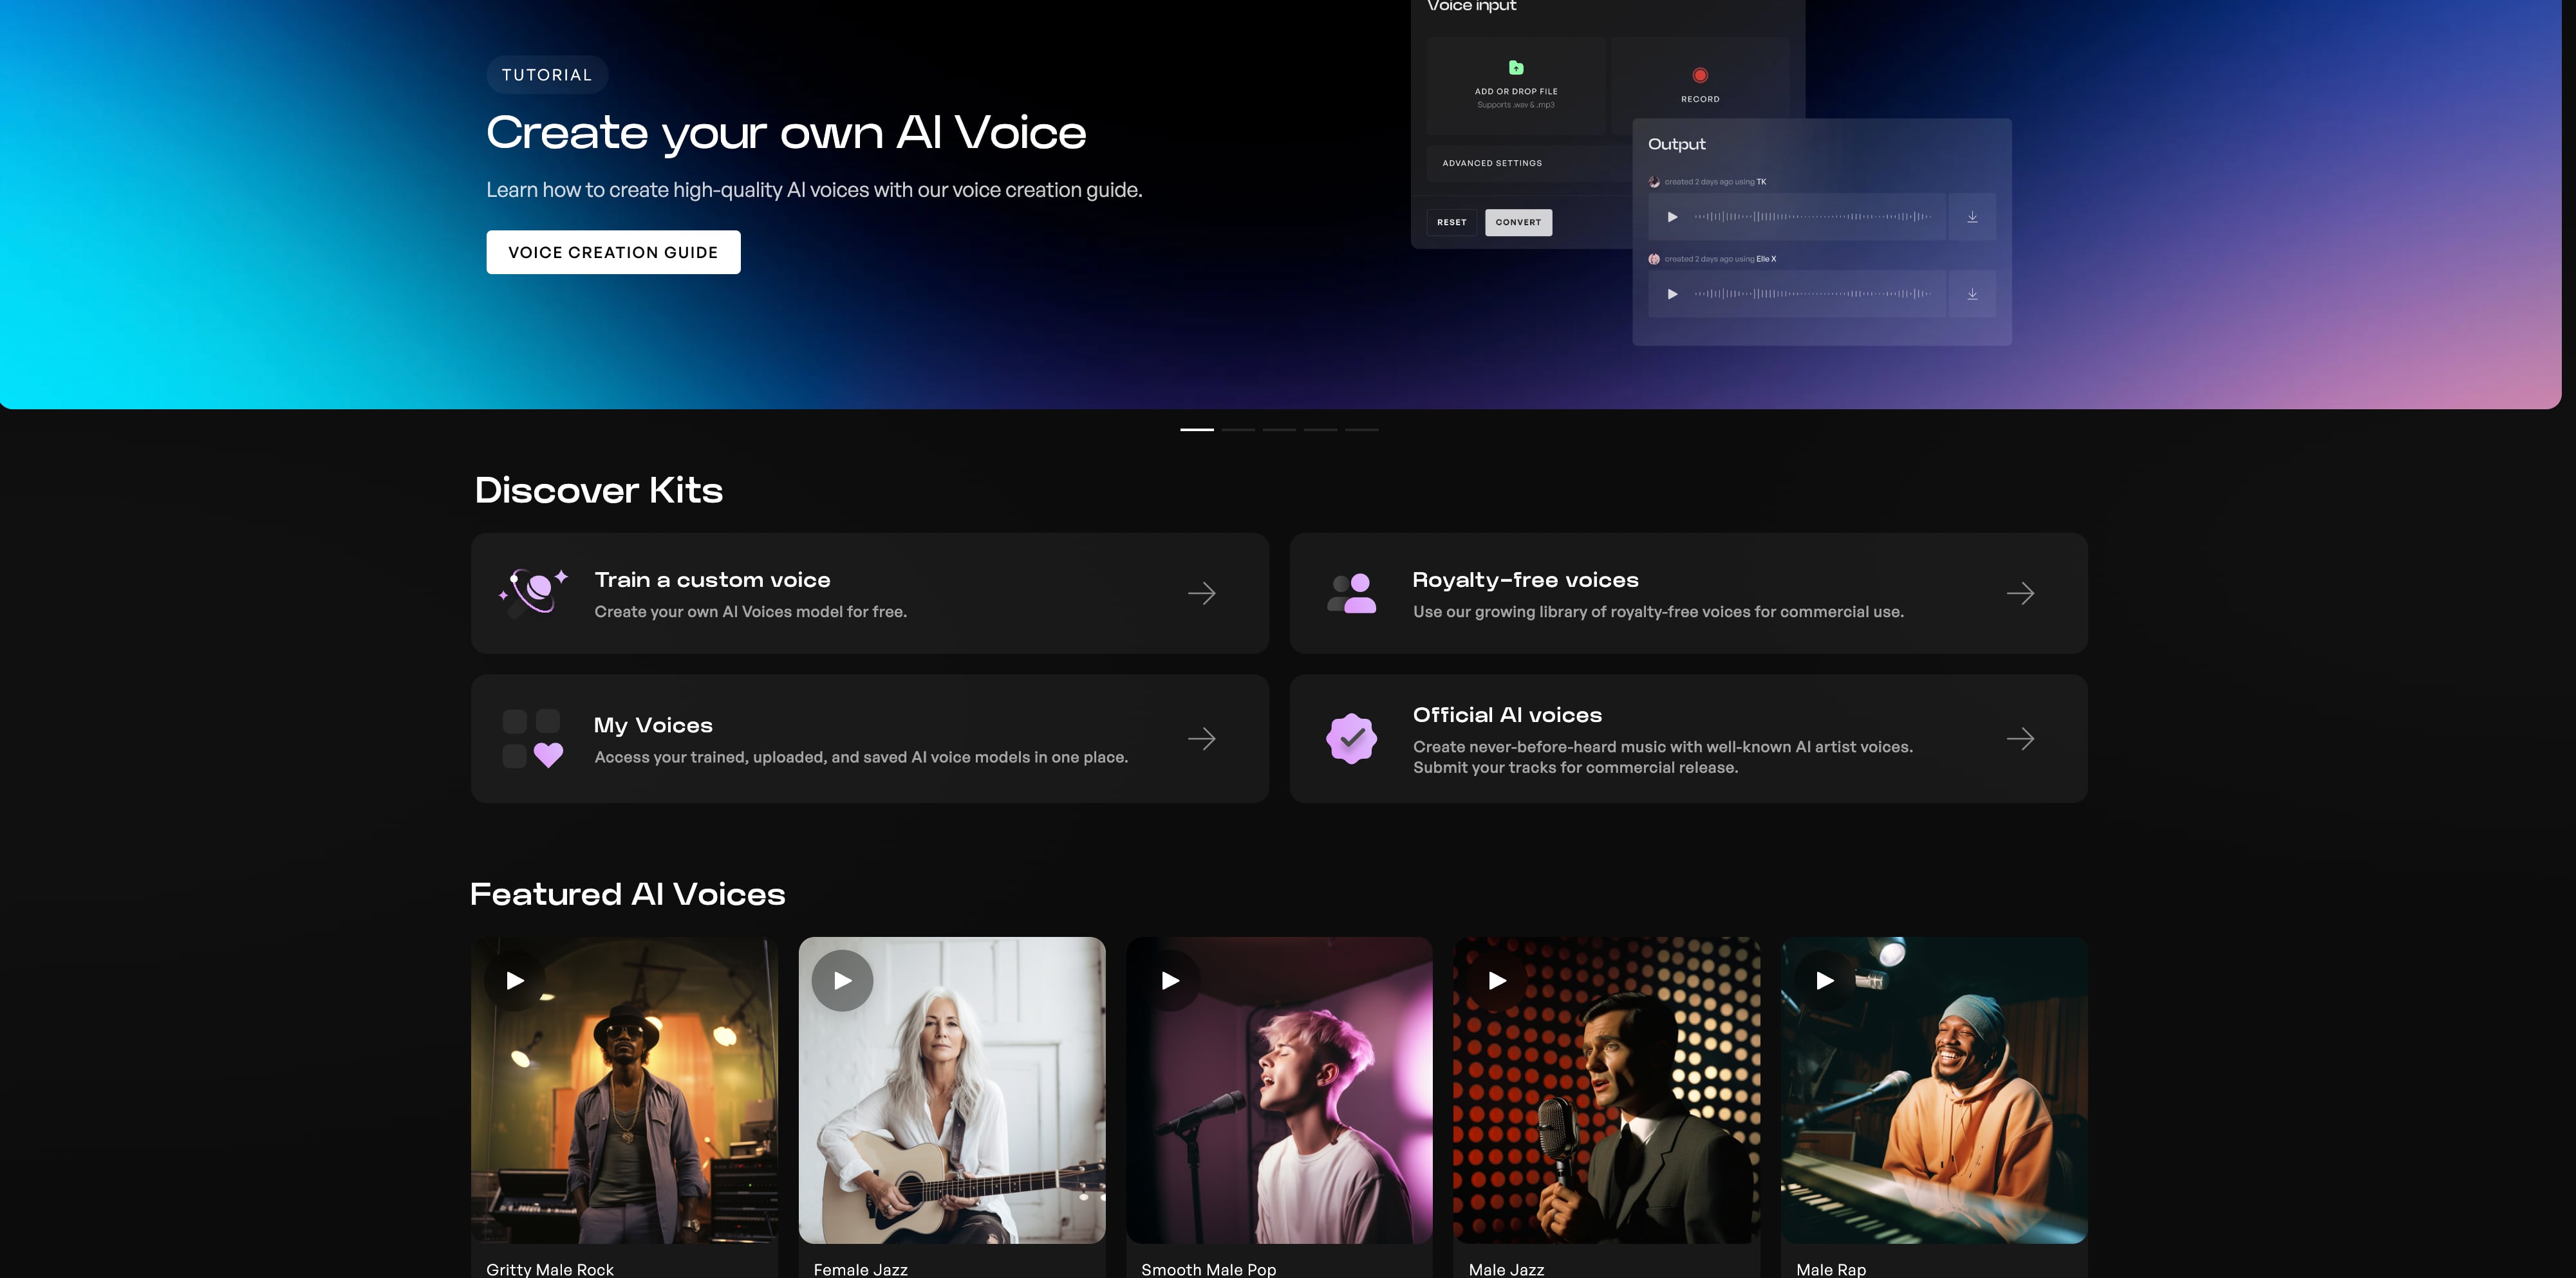Click the arrow on Train a custom voice

(x=1201, y=593)
